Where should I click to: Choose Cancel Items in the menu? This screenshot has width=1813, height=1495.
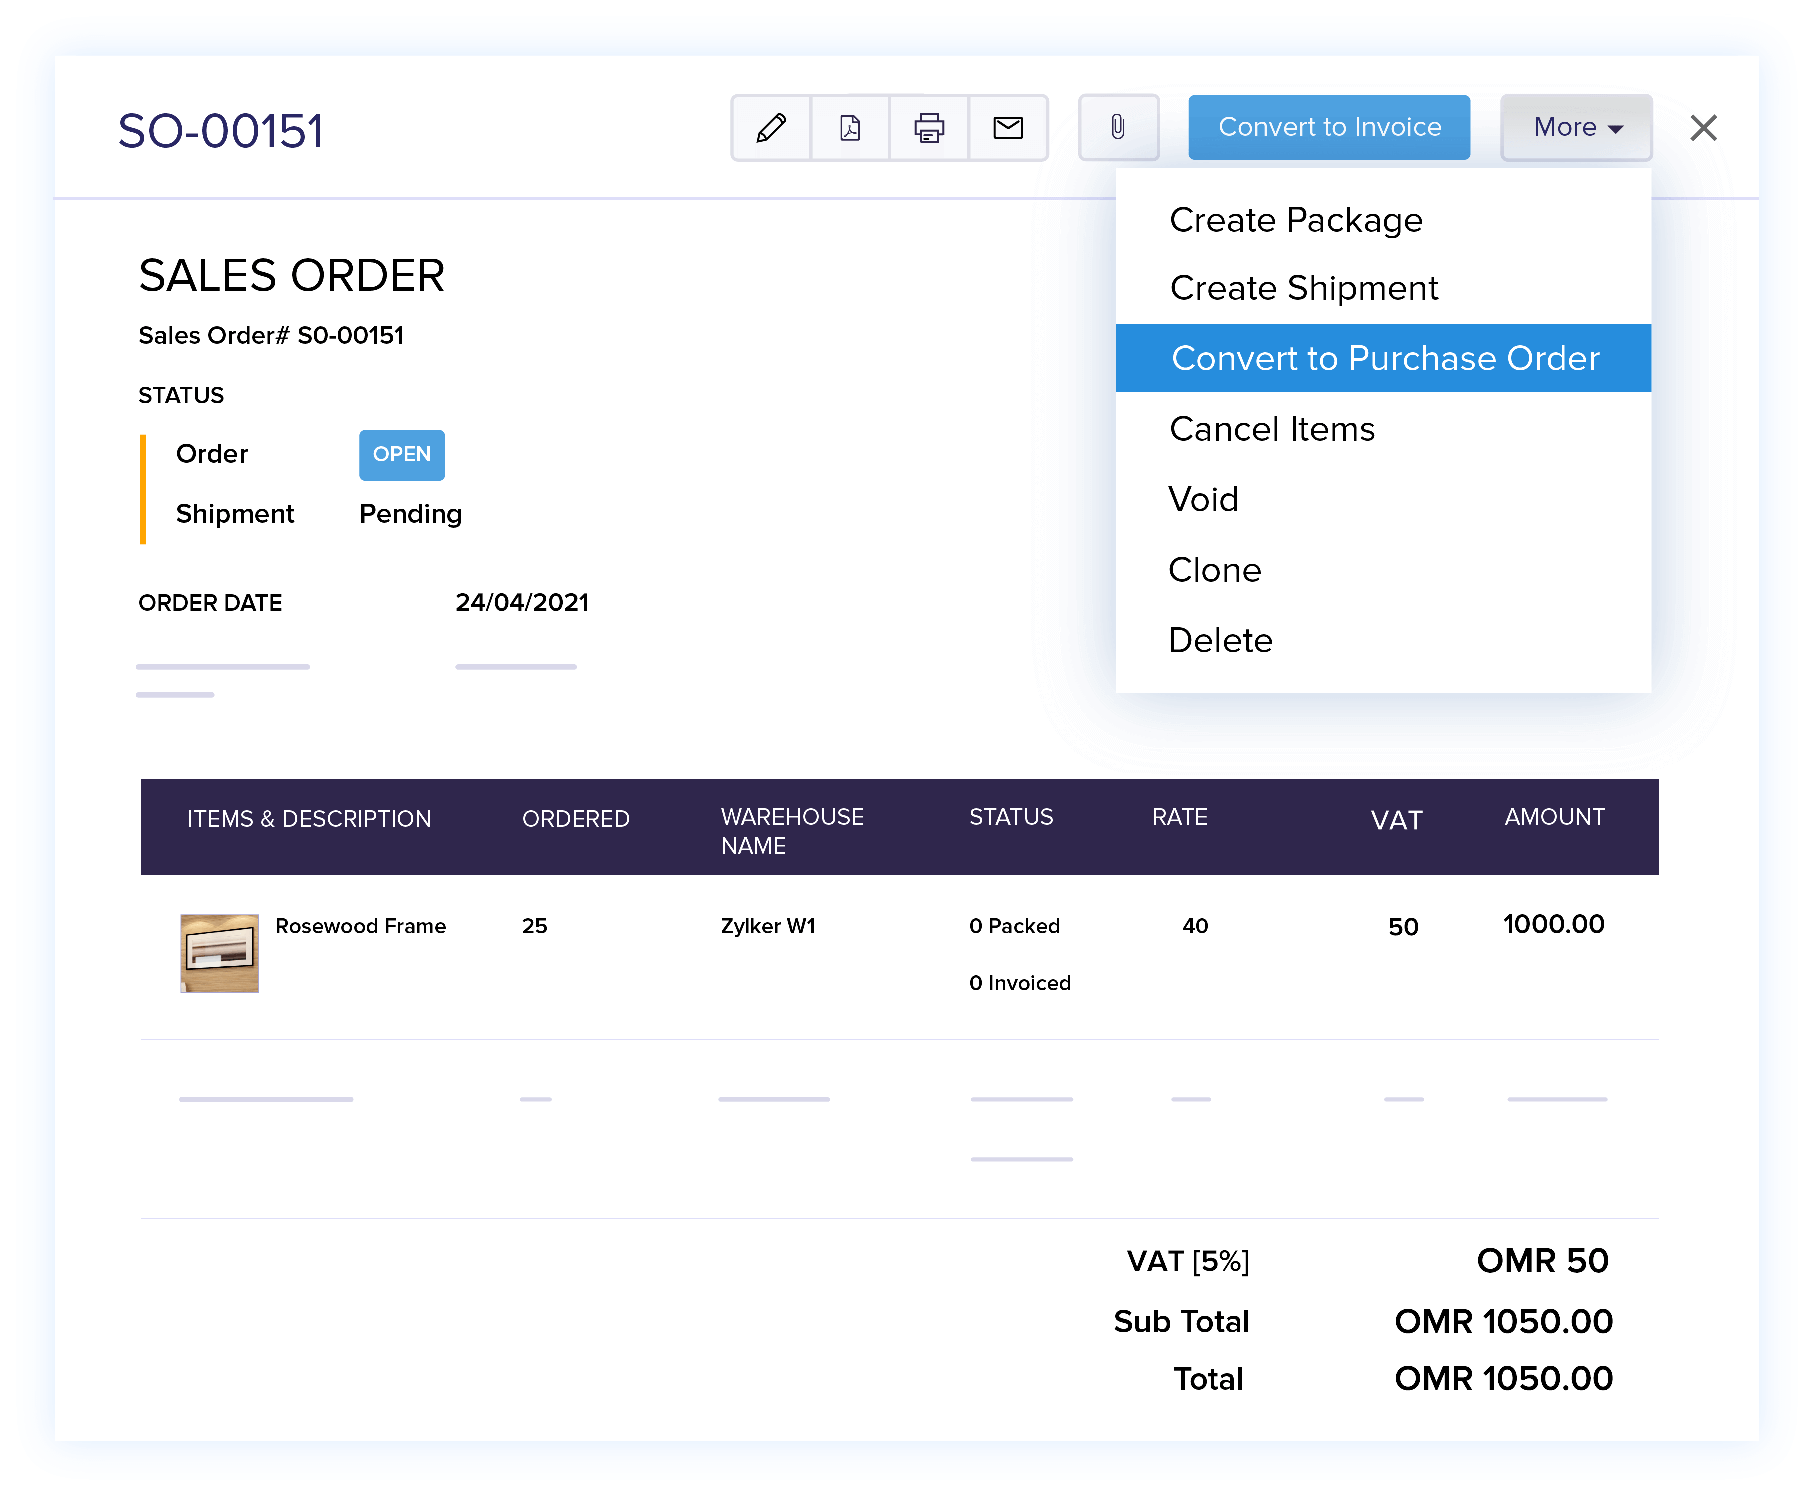pyautogui.click(x=1272, y=429)
